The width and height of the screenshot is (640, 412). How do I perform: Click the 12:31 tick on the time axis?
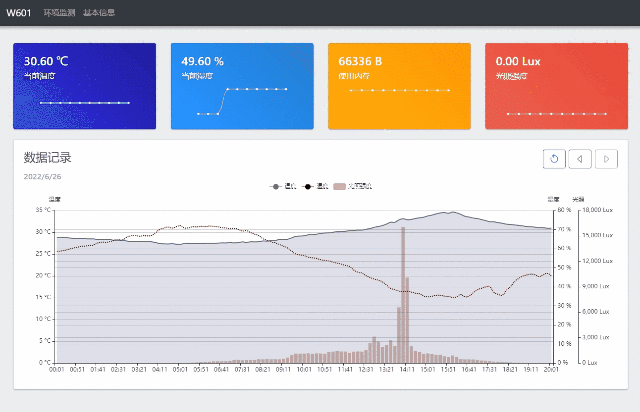pos(365,369)
